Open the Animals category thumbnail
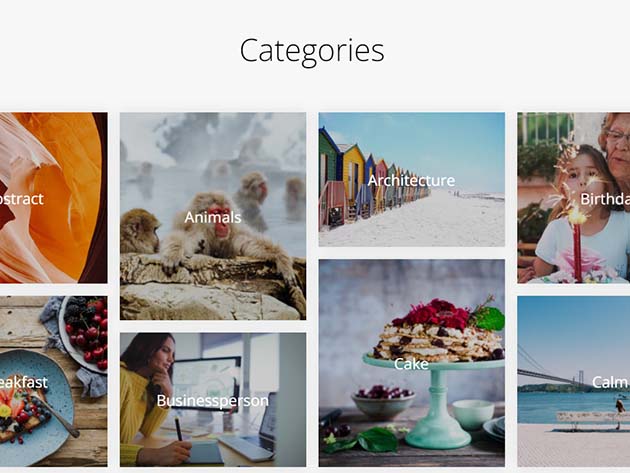The image size is (630, 473). click(213, 216)
